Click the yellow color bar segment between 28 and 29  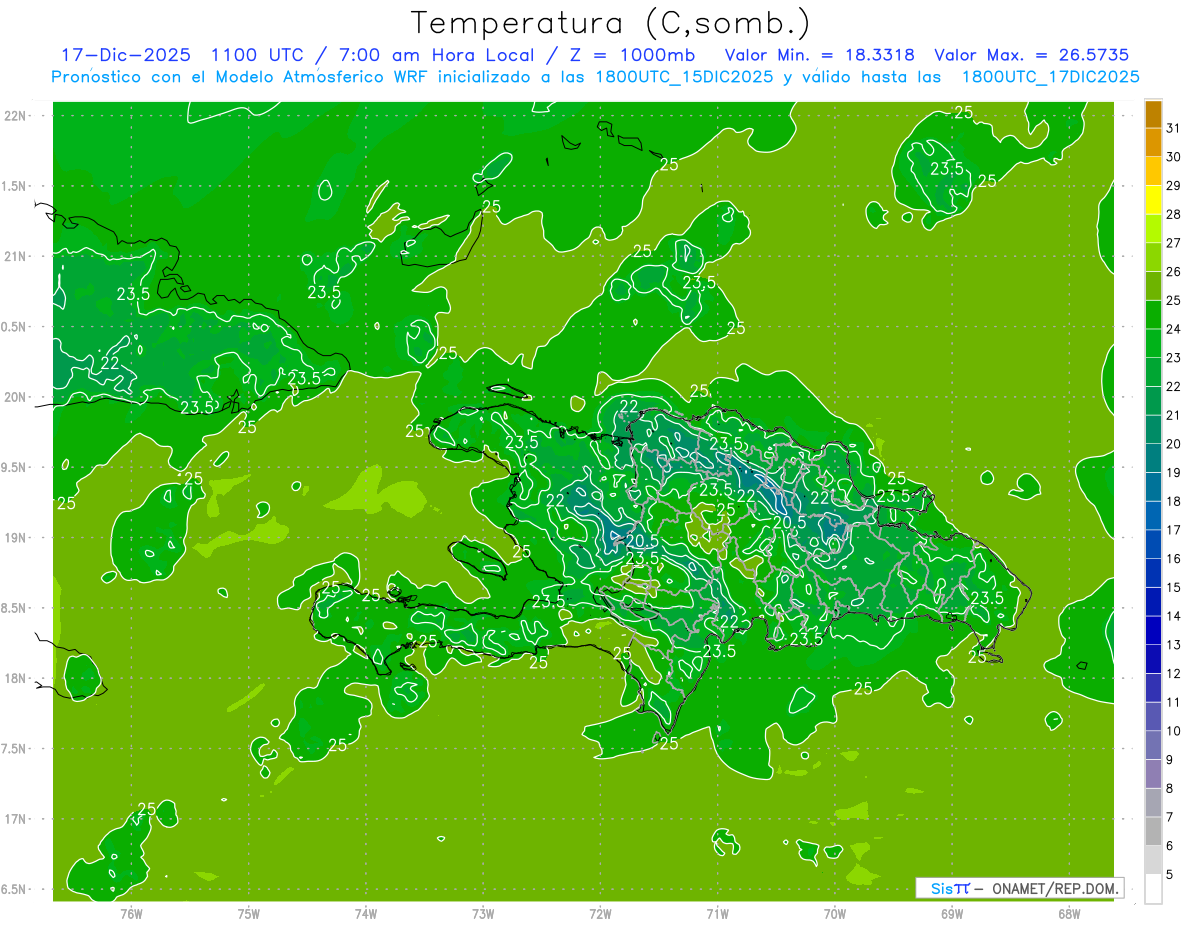[1153, 200]
